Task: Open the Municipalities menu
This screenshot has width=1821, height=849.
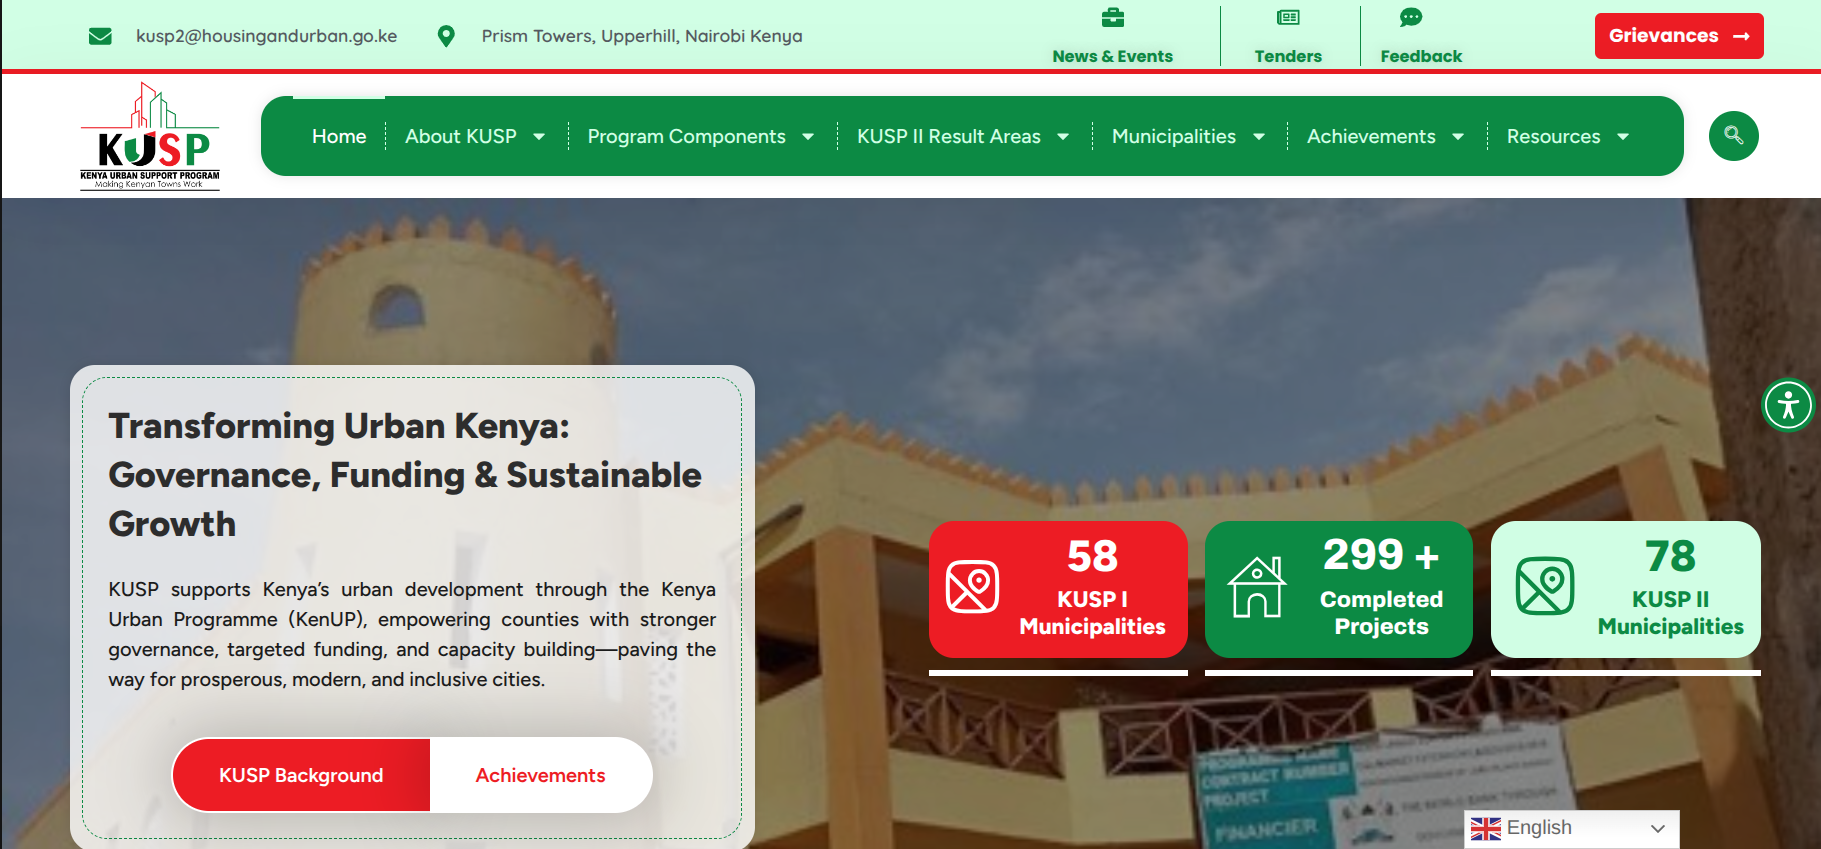Action: pyautogui.click(x=1174, y=136)
